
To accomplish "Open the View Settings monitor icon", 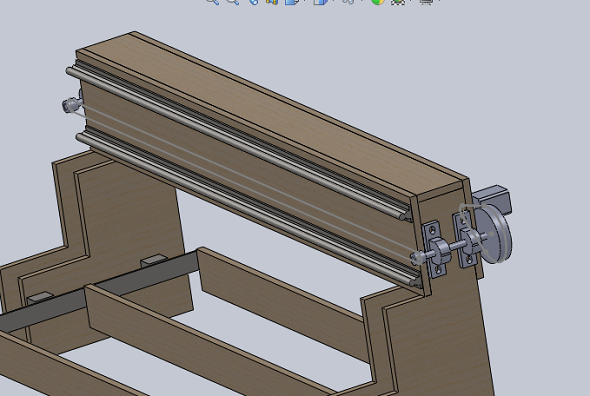I will [426, 1].
